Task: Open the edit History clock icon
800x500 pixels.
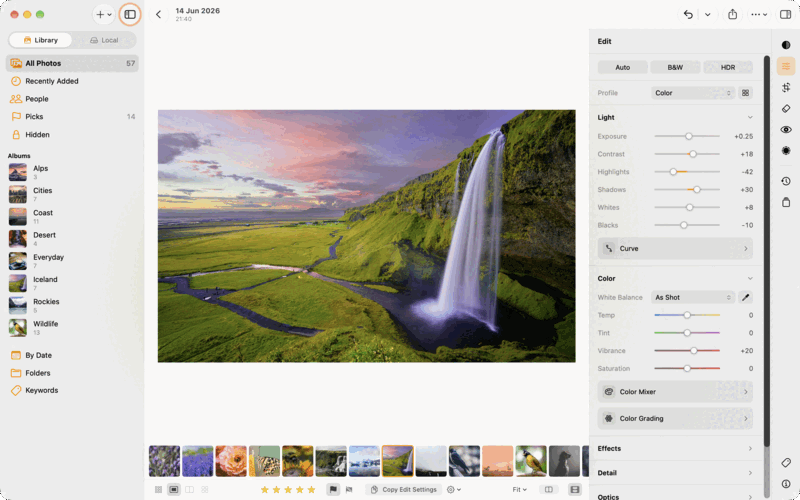Action: [x=786, y=181]
